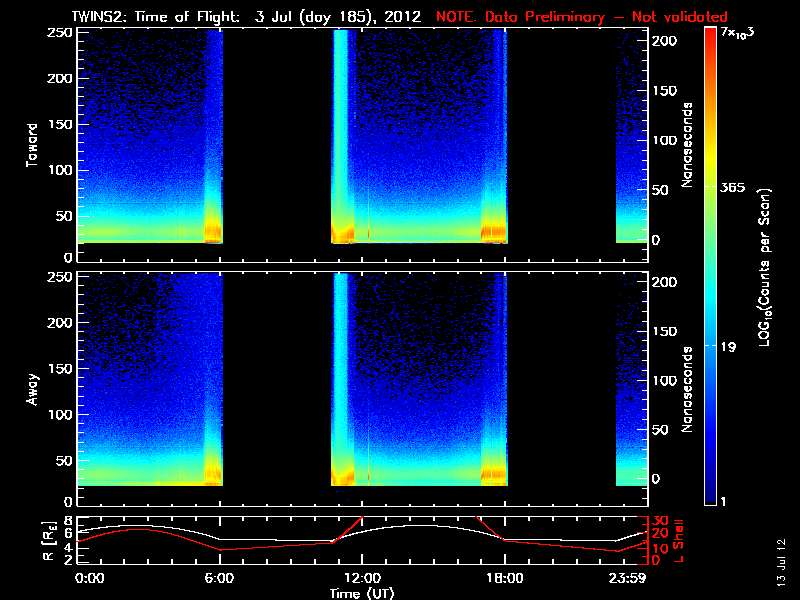The height and width of the screenshot is (600, 800).
Task: Click the red 'L Shell' axis label
Action: 678,541
